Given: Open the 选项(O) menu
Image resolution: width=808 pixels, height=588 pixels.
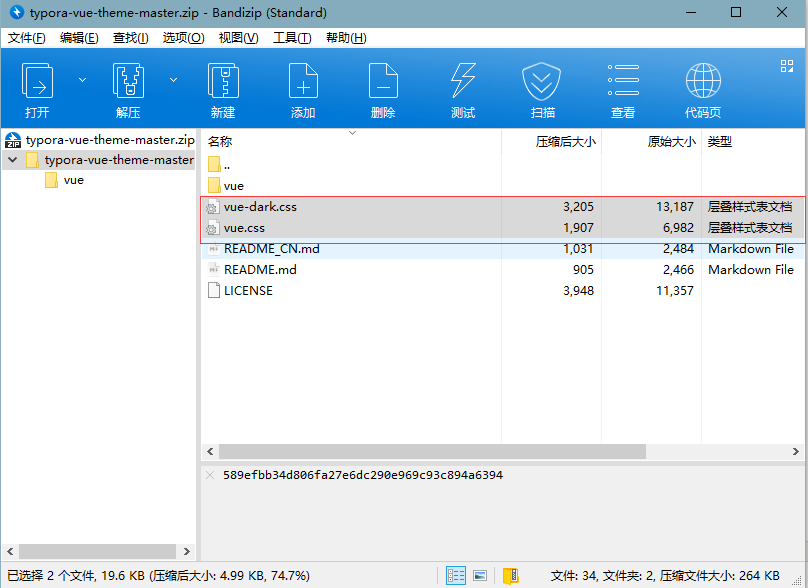Looking at the screenshot, I should click(183, 38).
